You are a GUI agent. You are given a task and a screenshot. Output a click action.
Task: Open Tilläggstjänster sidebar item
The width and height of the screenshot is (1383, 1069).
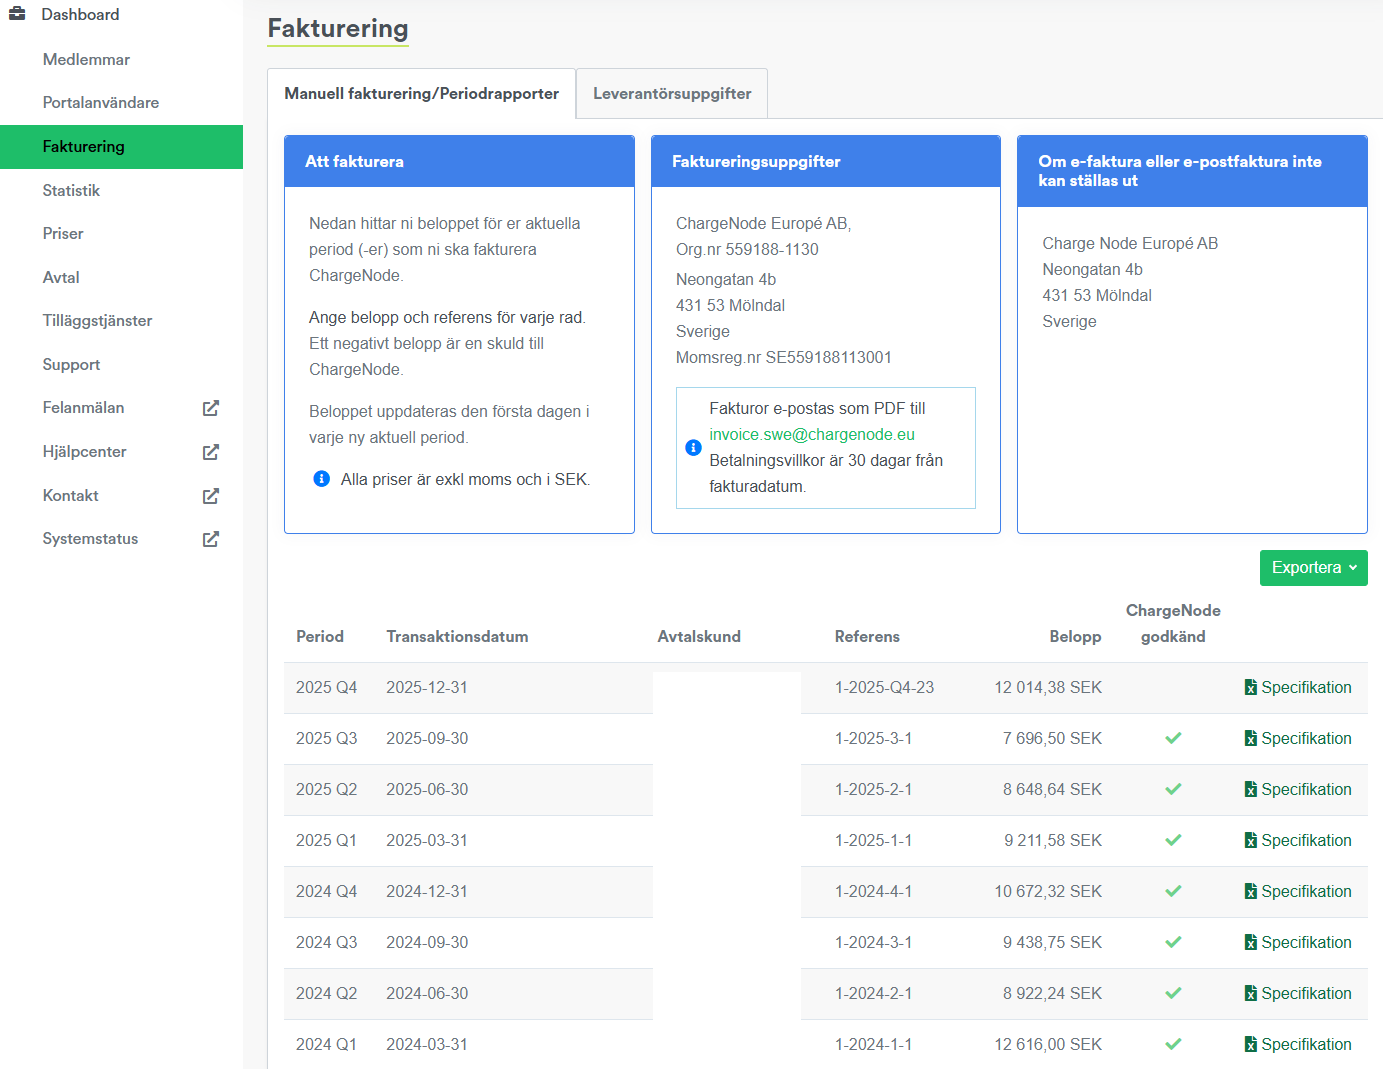click(97, 321)
